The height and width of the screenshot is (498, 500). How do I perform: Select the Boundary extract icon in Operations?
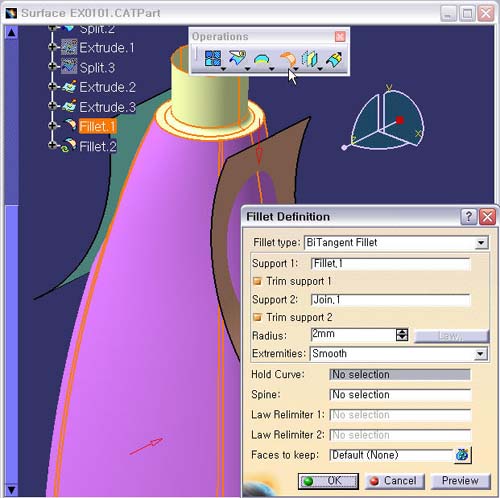point(262,59)
